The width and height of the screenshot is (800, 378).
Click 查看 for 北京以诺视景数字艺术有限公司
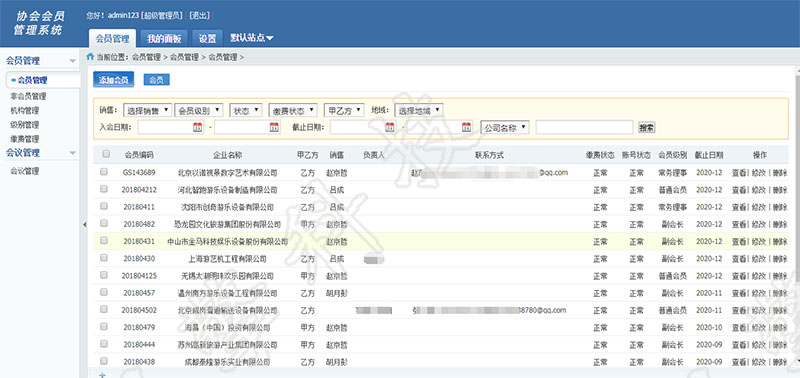click(x=739, y=173)
